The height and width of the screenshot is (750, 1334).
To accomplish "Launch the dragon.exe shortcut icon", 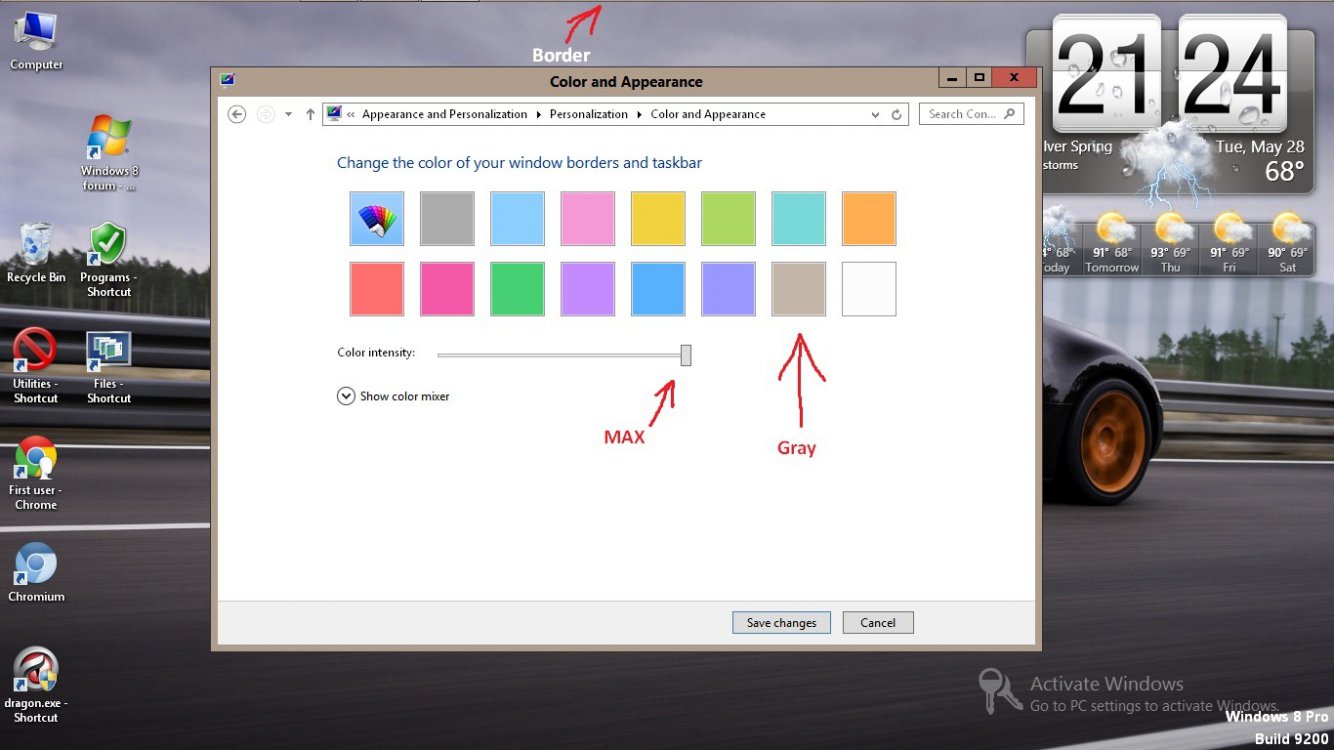I will click(x=36, y=685).
